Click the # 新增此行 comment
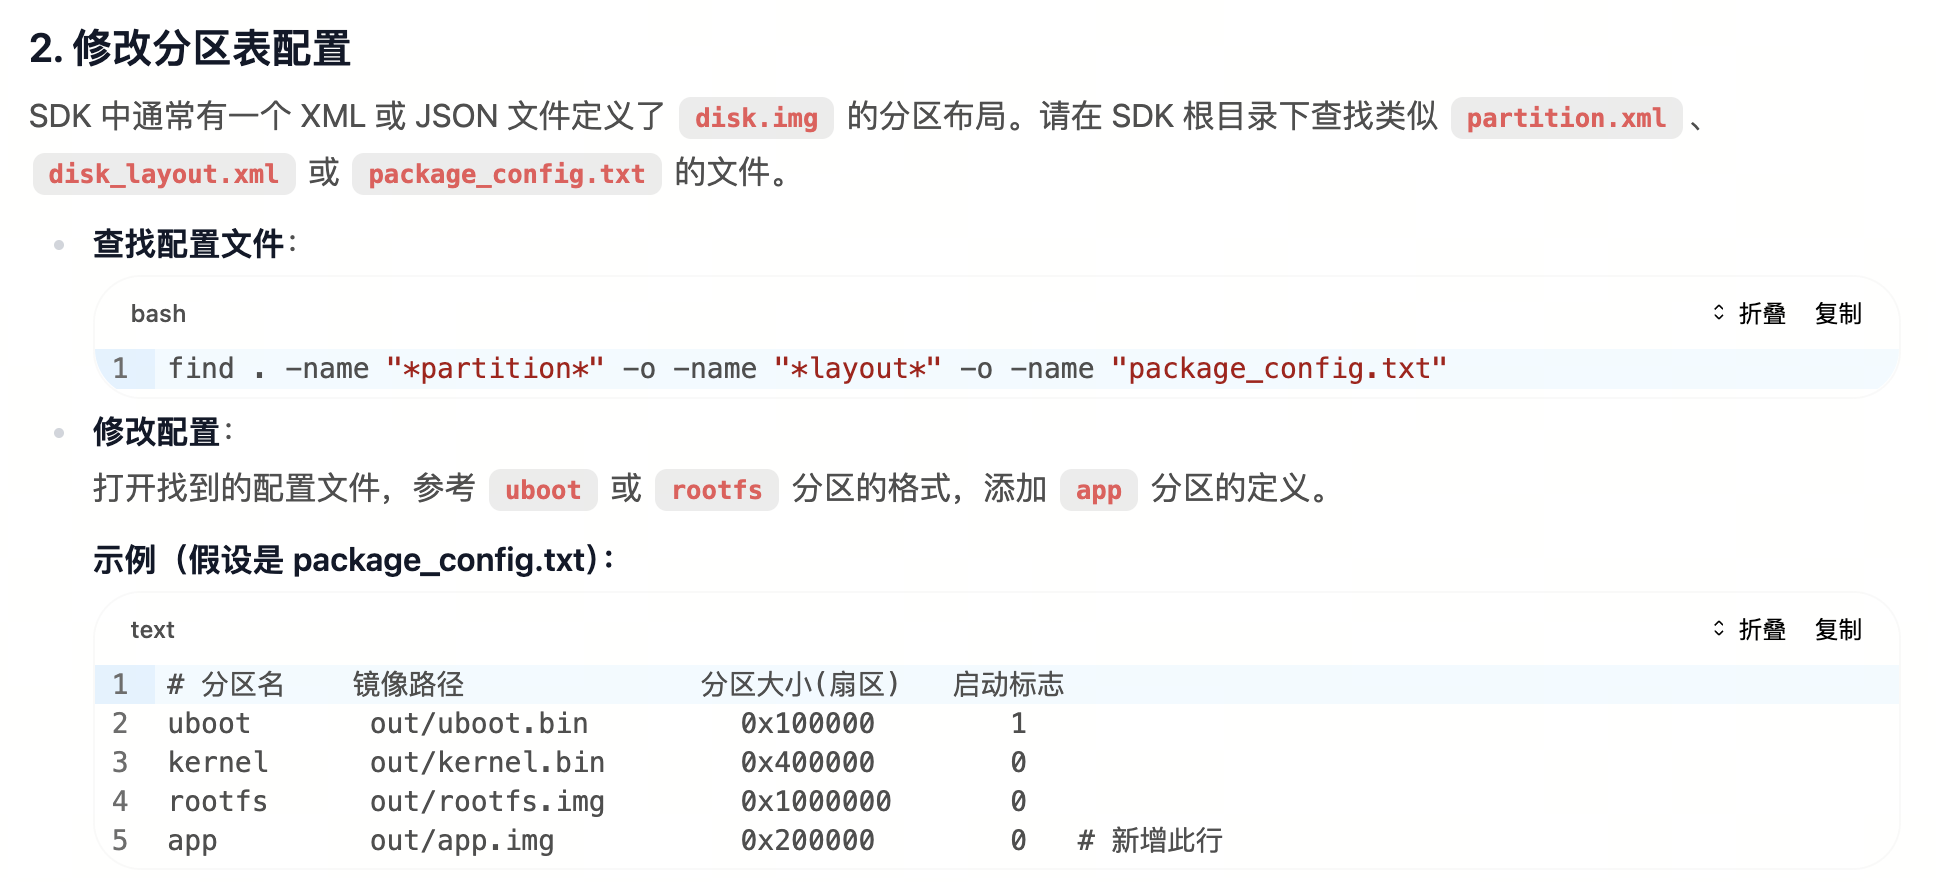This screenshot has height=882, width=1936. coord(1150,840)
